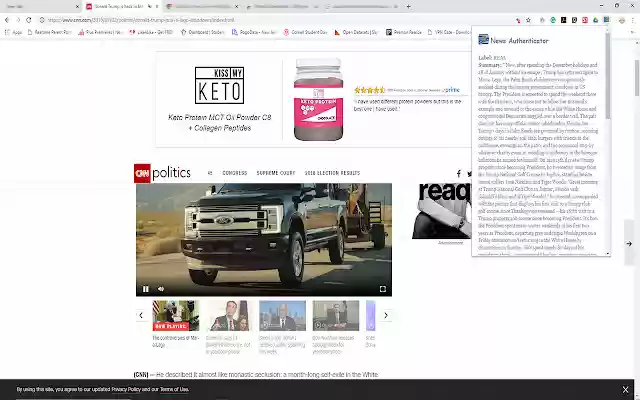
Task: Click the browser forward arrow
Action: [x=18, y=20]
